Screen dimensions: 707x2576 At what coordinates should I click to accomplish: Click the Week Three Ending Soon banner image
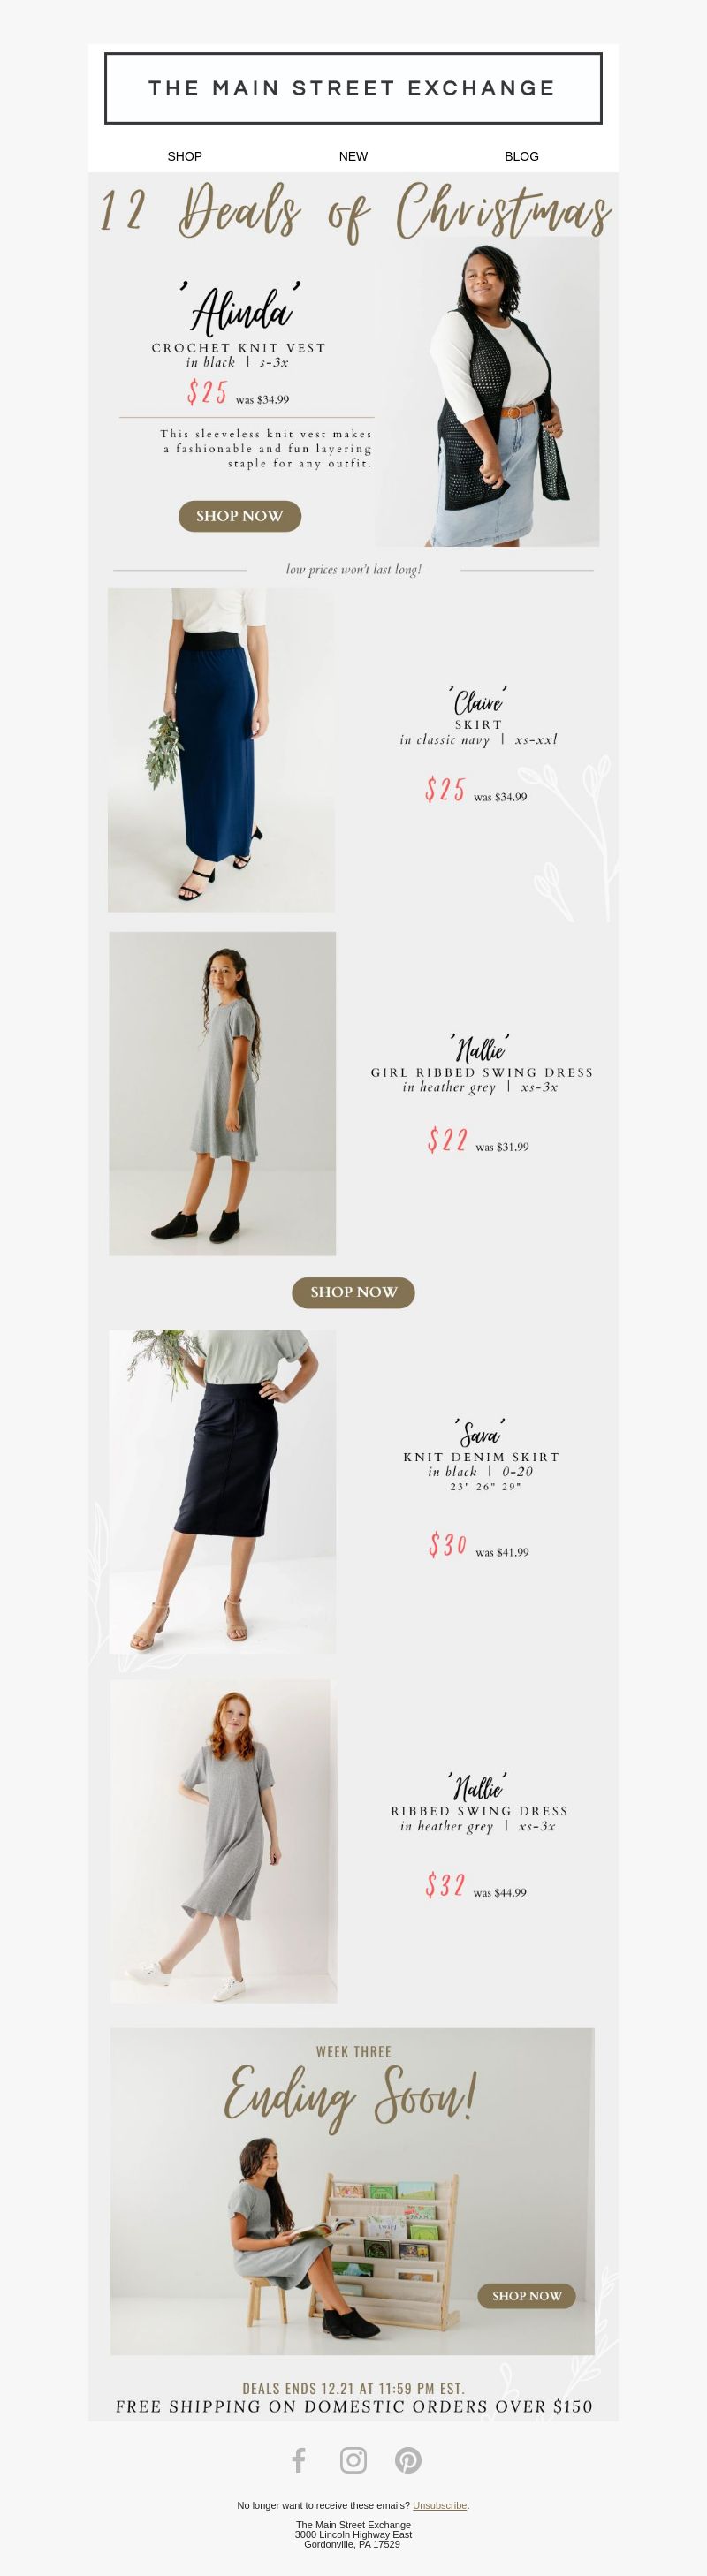[x=352, y=2191]
